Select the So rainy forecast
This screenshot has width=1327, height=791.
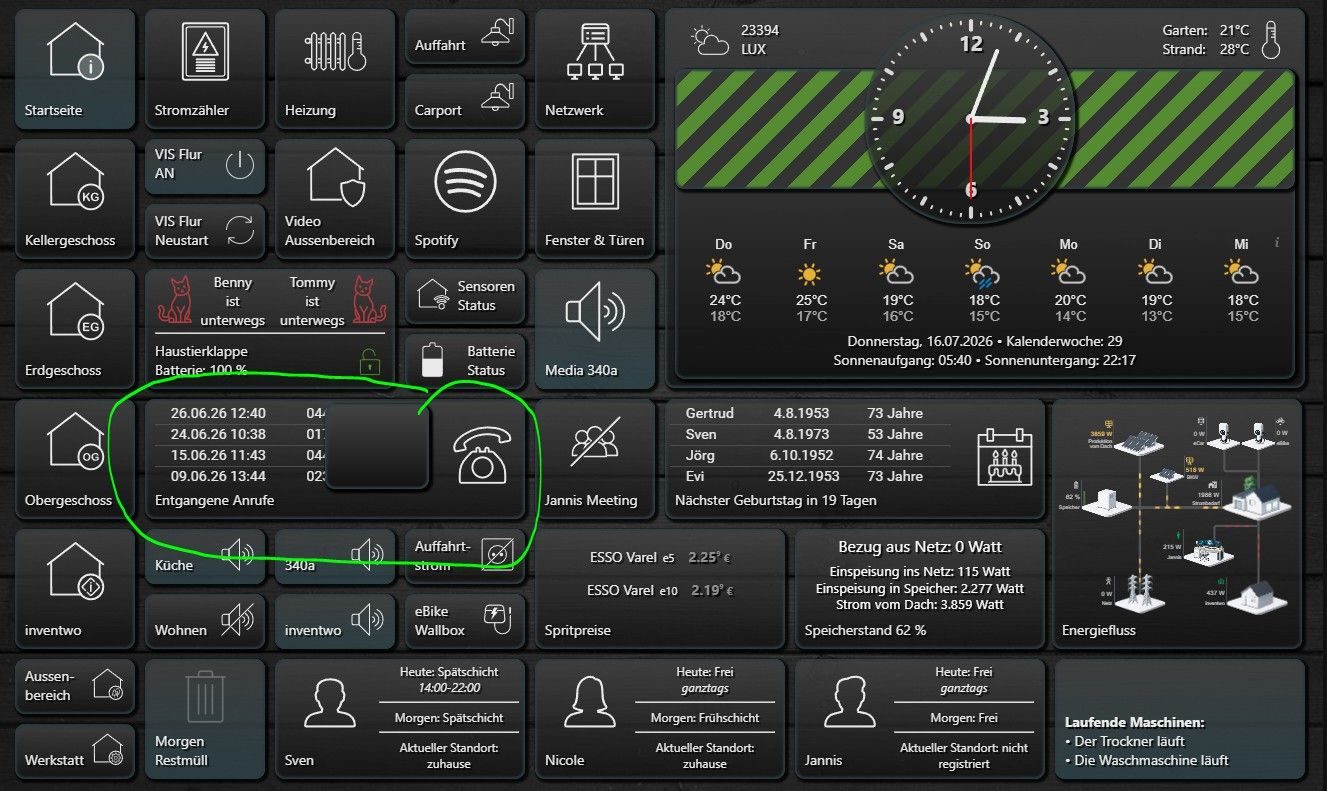(983, 283)
